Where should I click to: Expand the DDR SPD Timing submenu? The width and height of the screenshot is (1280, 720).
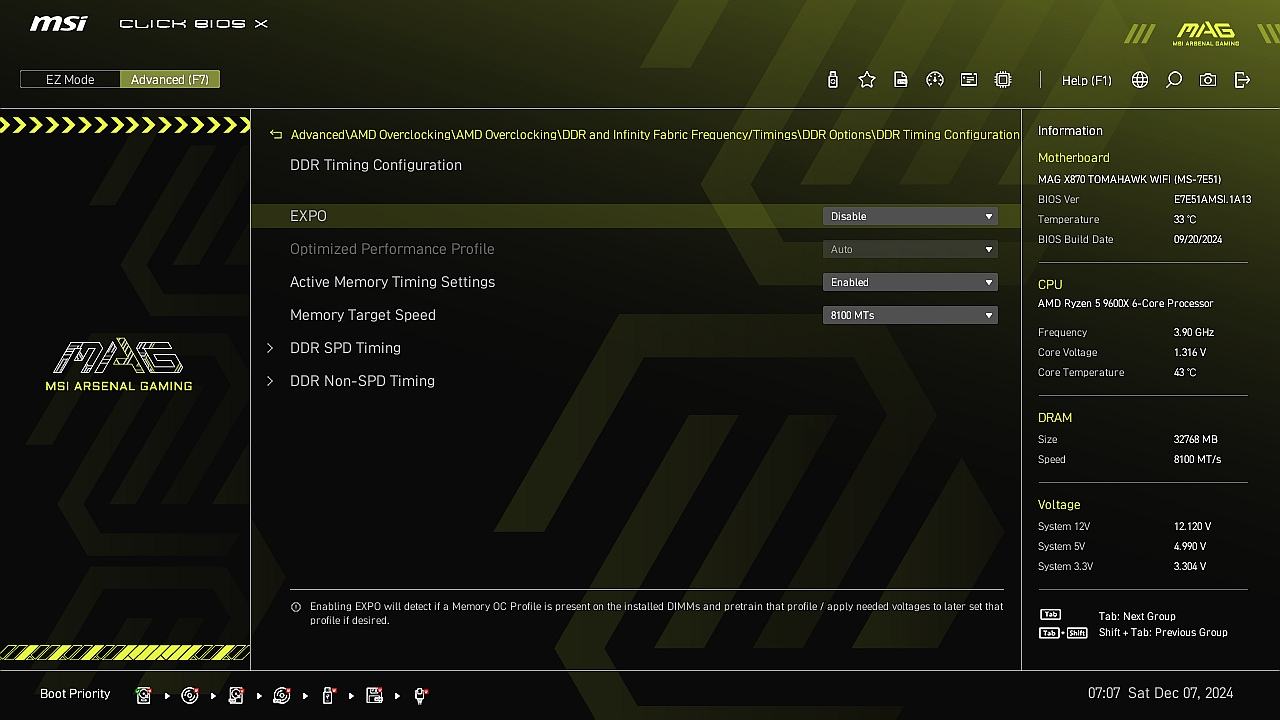point(345,348)
